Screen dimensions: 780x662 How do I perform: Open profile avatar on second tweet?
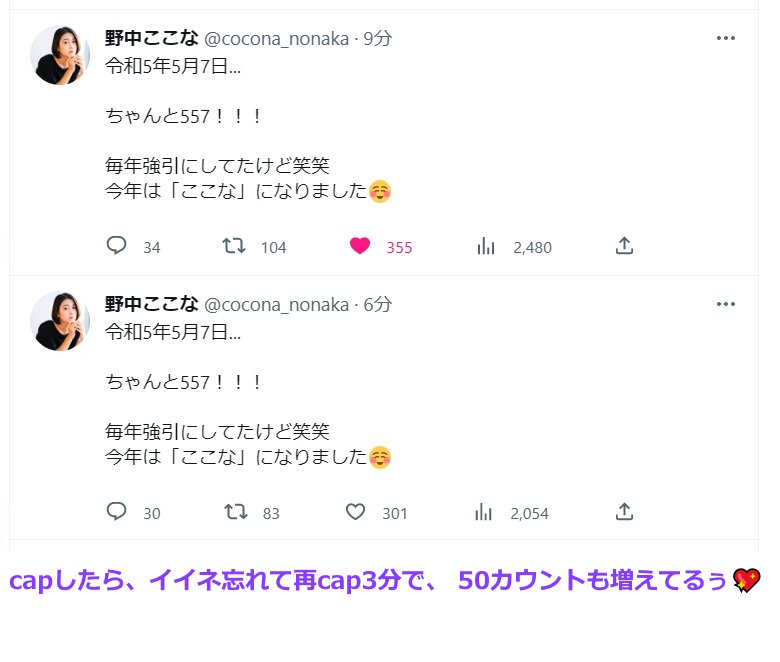60,321
